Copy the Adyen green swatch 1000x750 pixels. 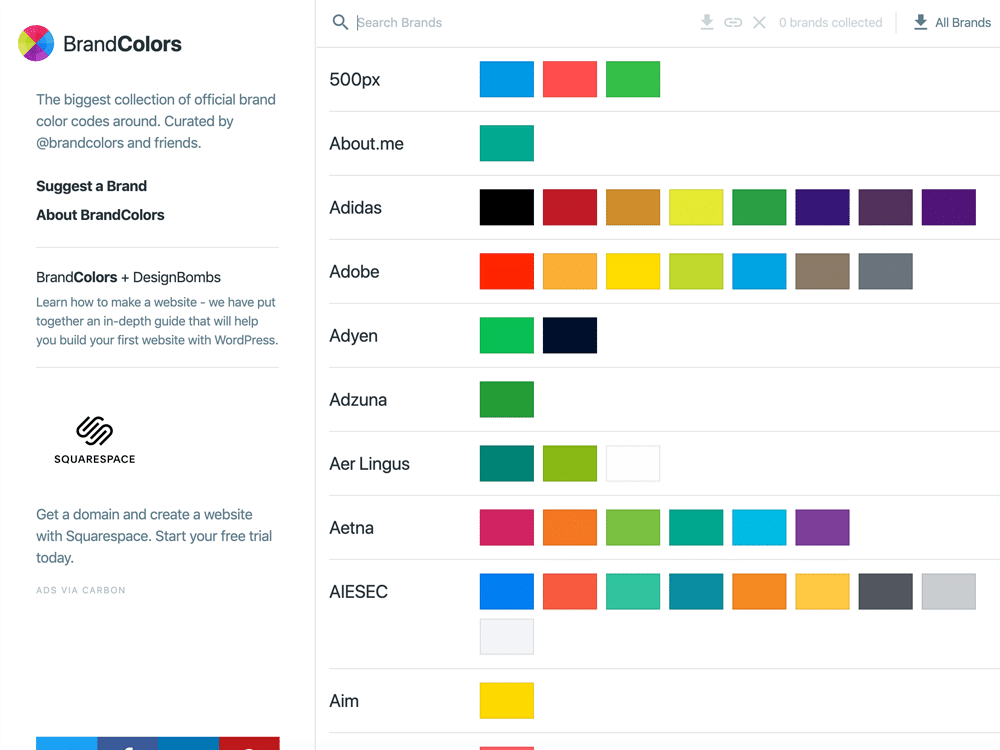pos(507,335)
